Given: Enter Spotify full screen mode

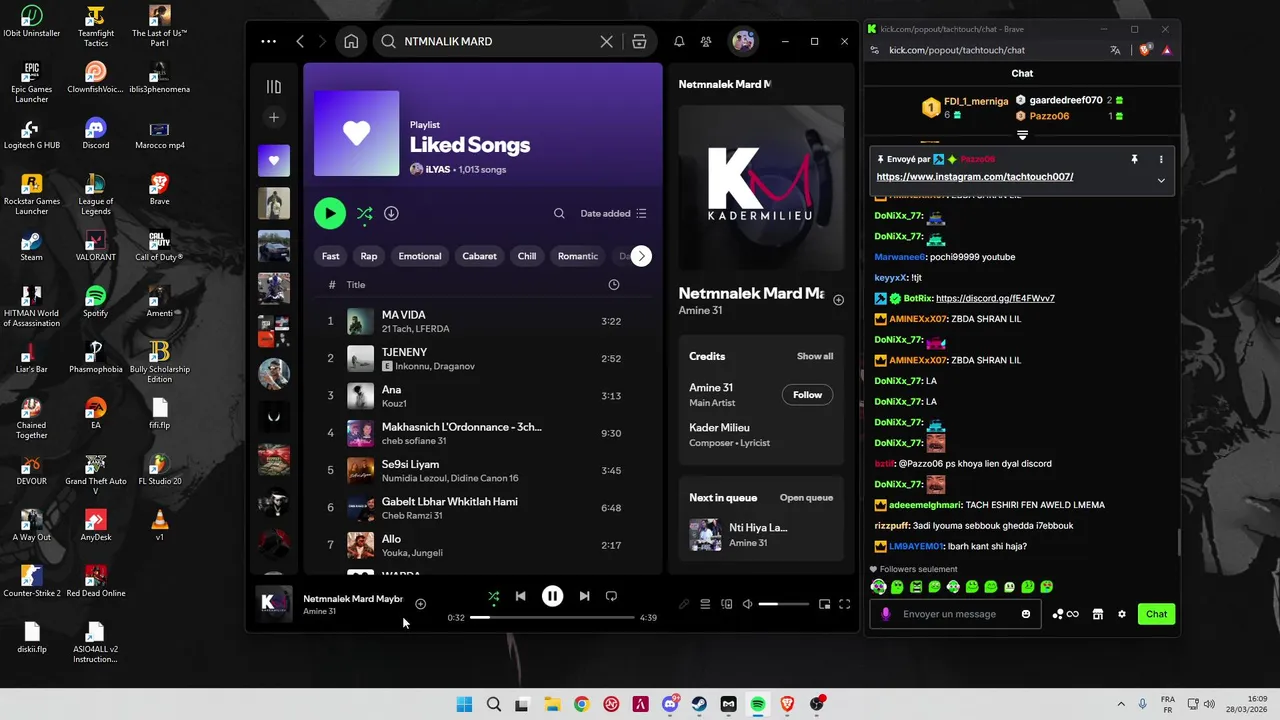Looking at the screenshot, I should [x=844, y=604].
